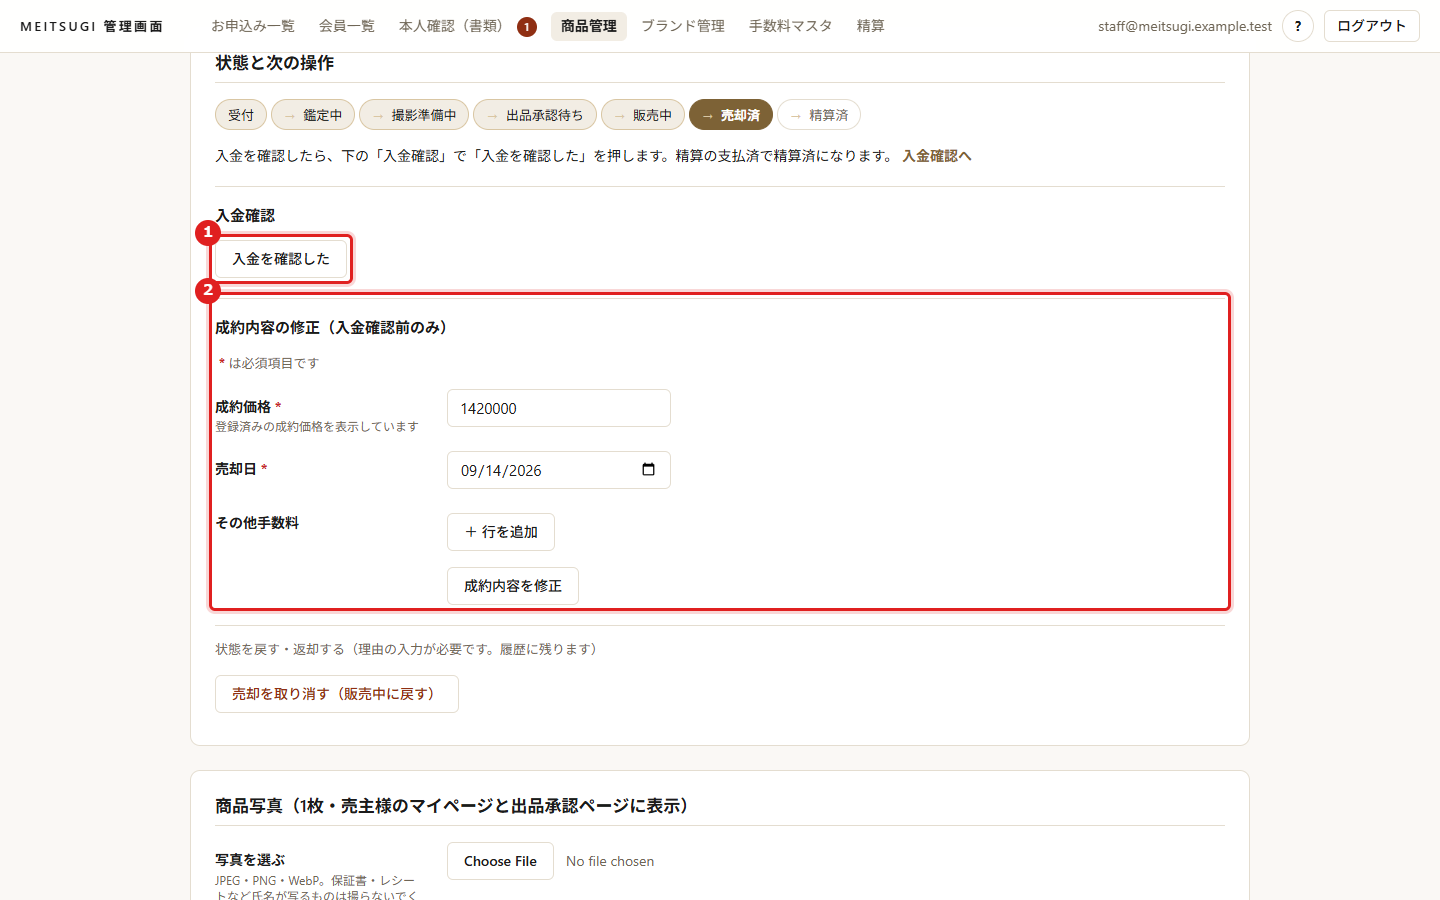Click the No file chosen text
This screenshot has height=900, width=1440.
pyautogui.click(x=610, y=861)
